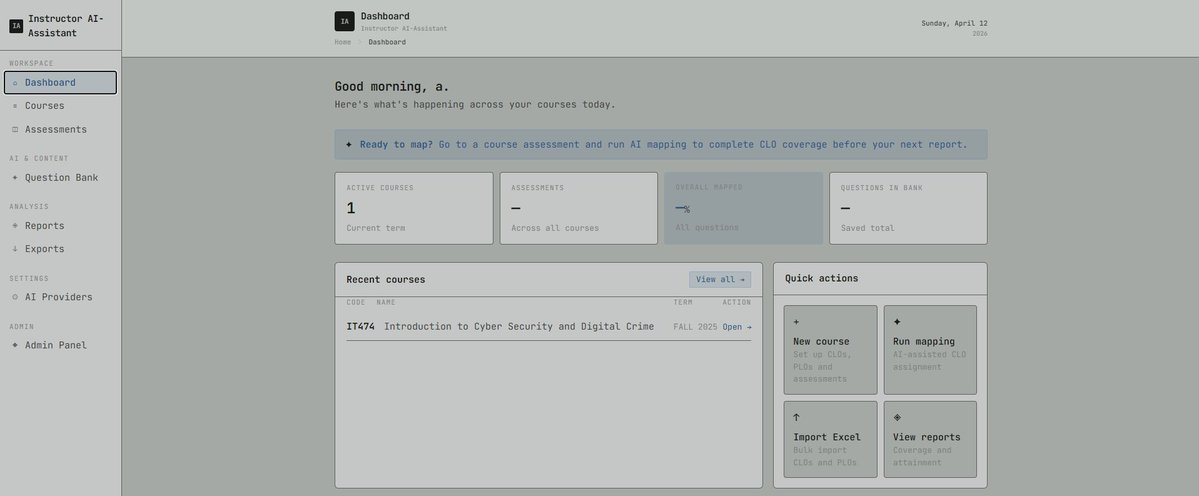This screenshot has width=1199, height=496.
Task: Open Assessments from the sidebar
Action: click(x=60, y=130)
